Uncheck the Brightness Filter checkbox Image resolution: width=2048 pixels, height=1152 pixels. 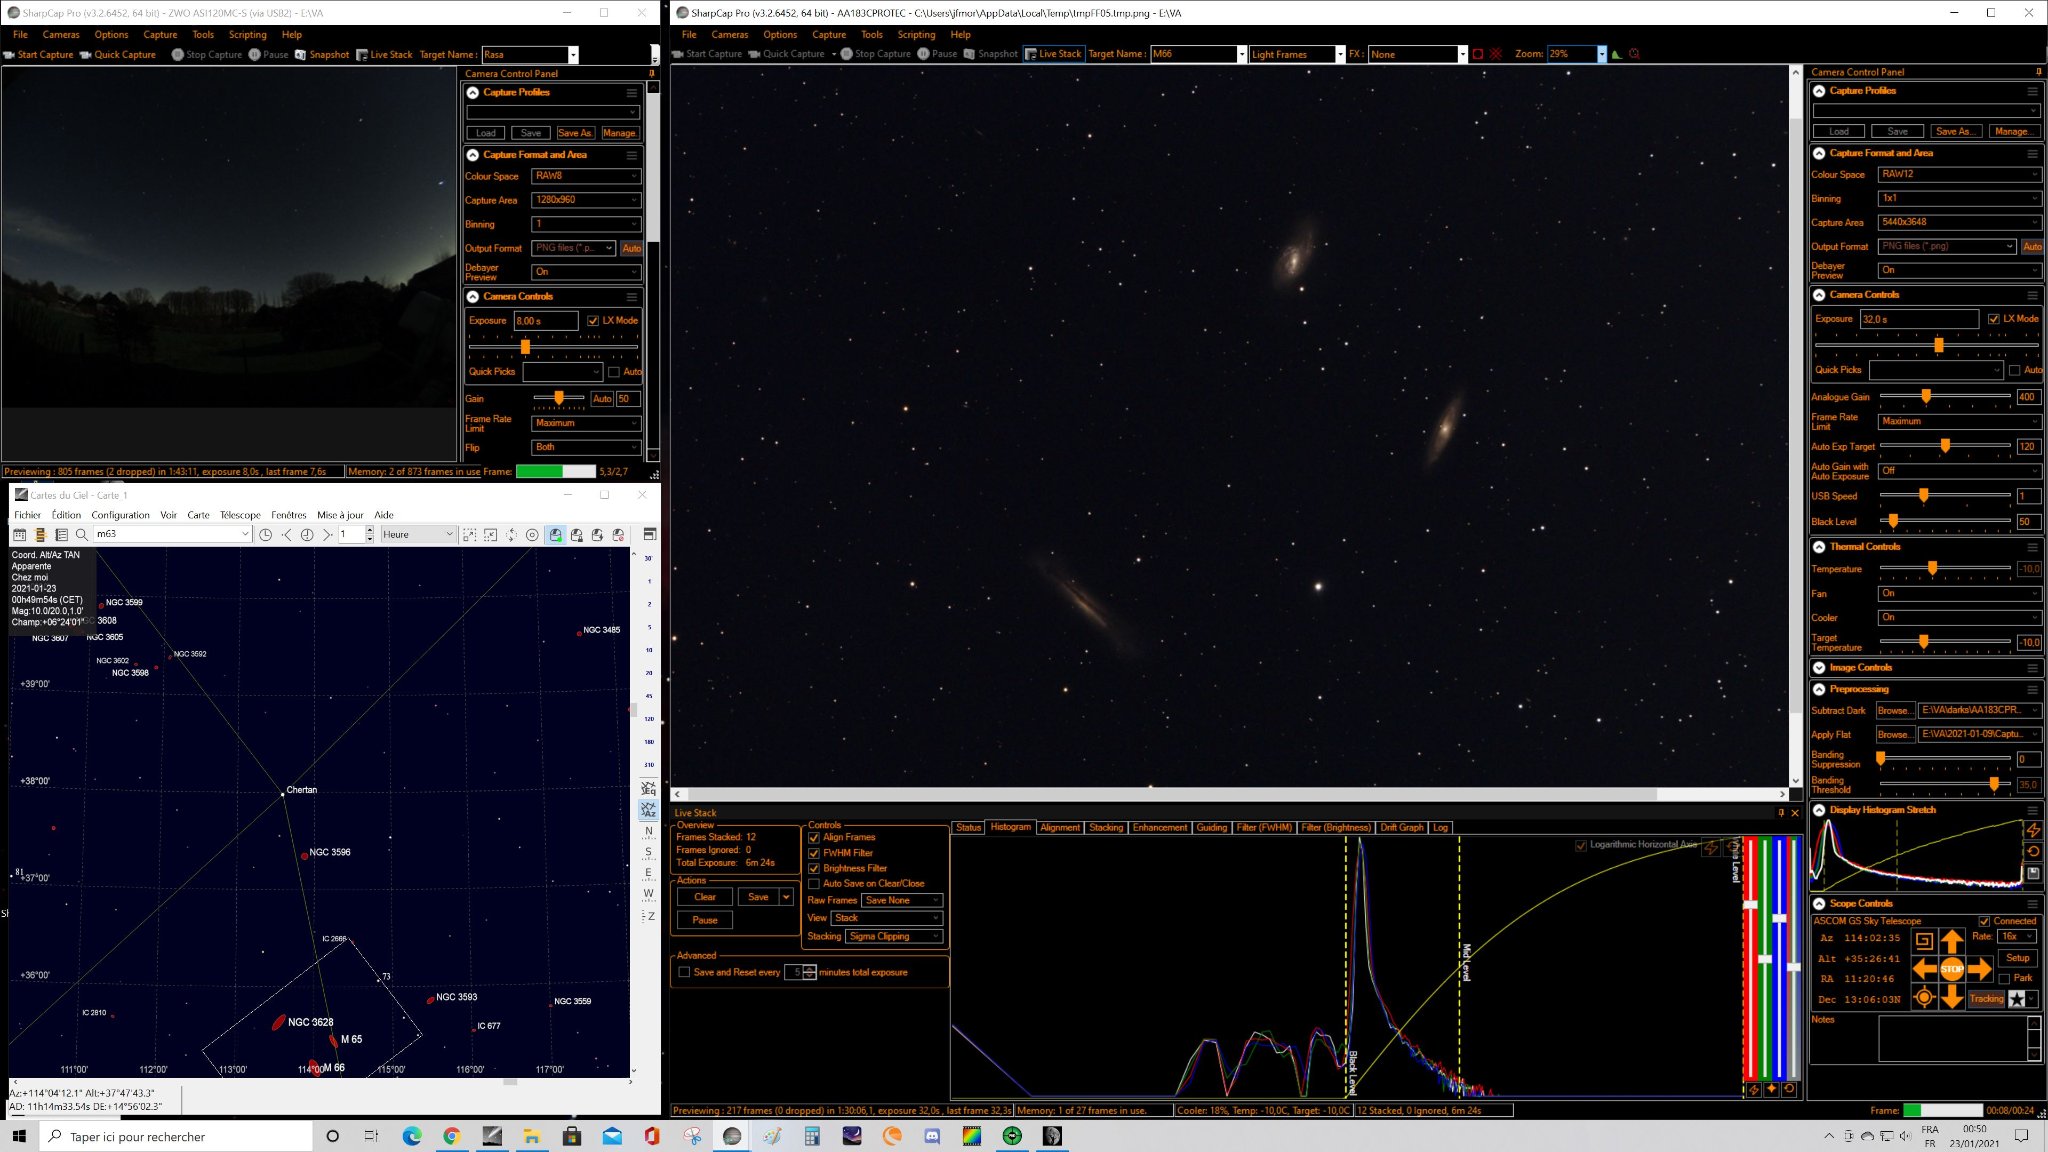pos(814,868)
